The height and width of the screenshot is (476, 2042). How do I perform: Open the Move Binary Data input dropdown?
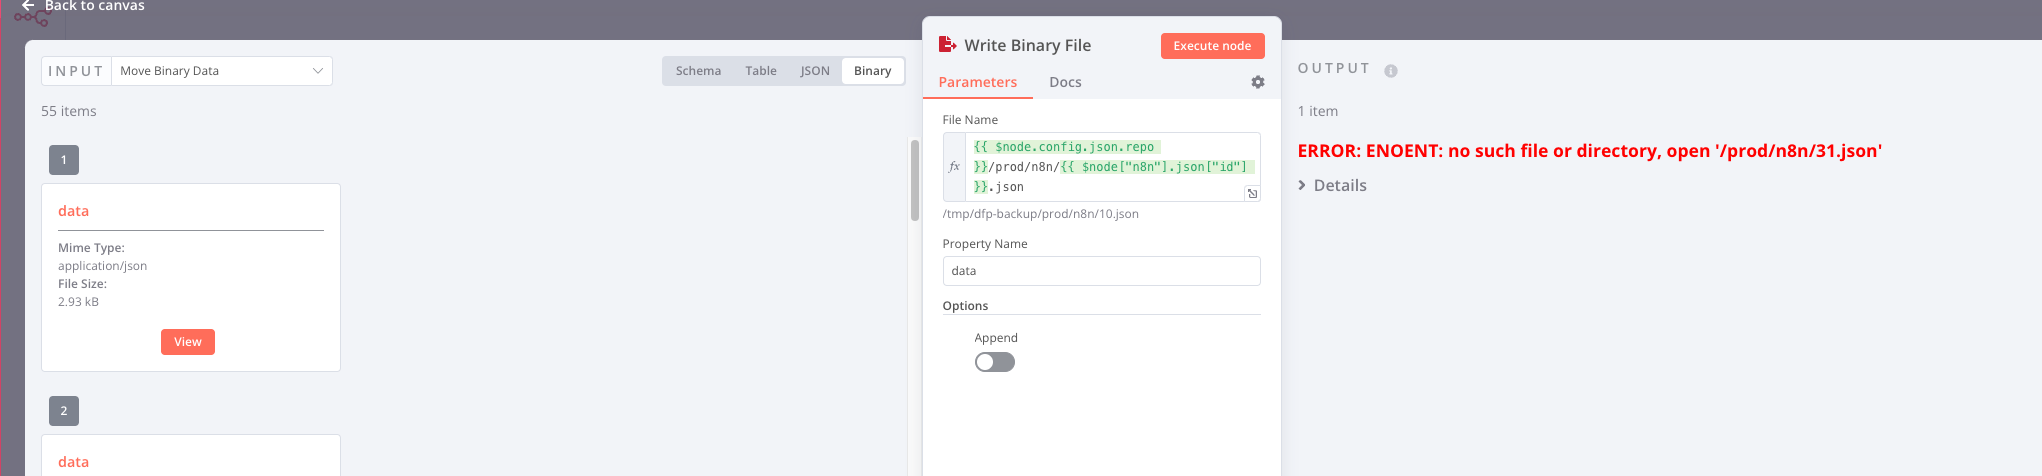[221, 71]
